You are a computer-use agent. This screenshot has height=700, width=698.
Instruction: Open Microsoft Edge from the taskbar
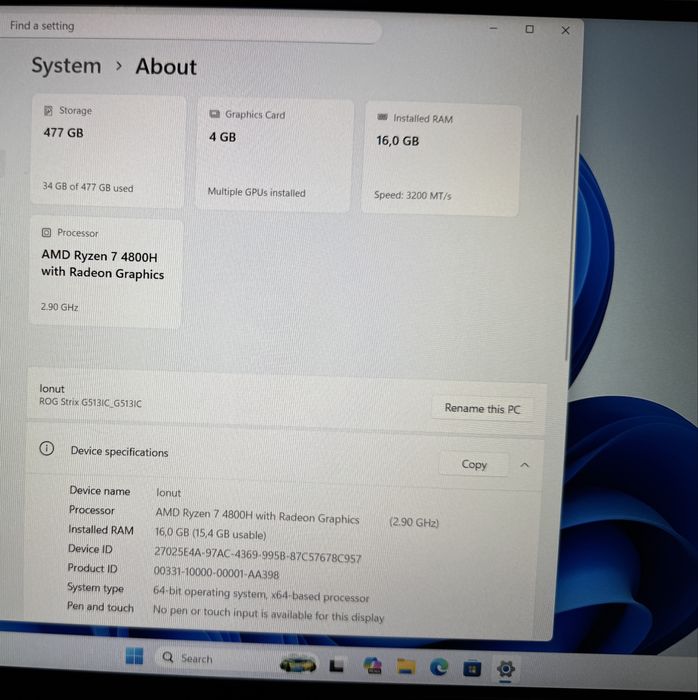pyautogui.click(x=439, y=667)
